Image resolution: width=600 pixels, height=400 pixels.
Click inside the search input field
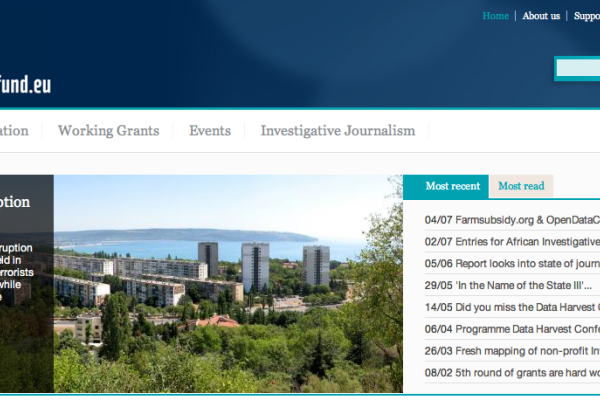[x=579, y=68]
